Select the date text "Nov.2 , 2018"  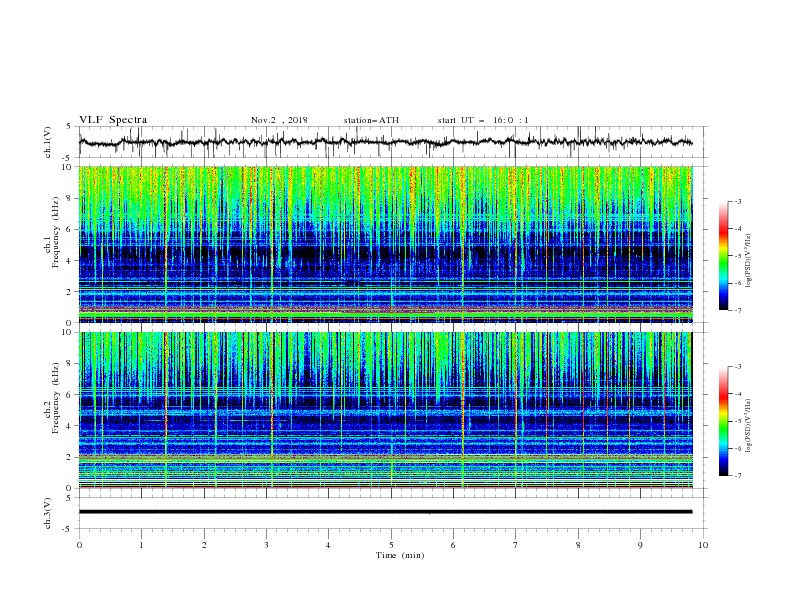tap(279, 120)
